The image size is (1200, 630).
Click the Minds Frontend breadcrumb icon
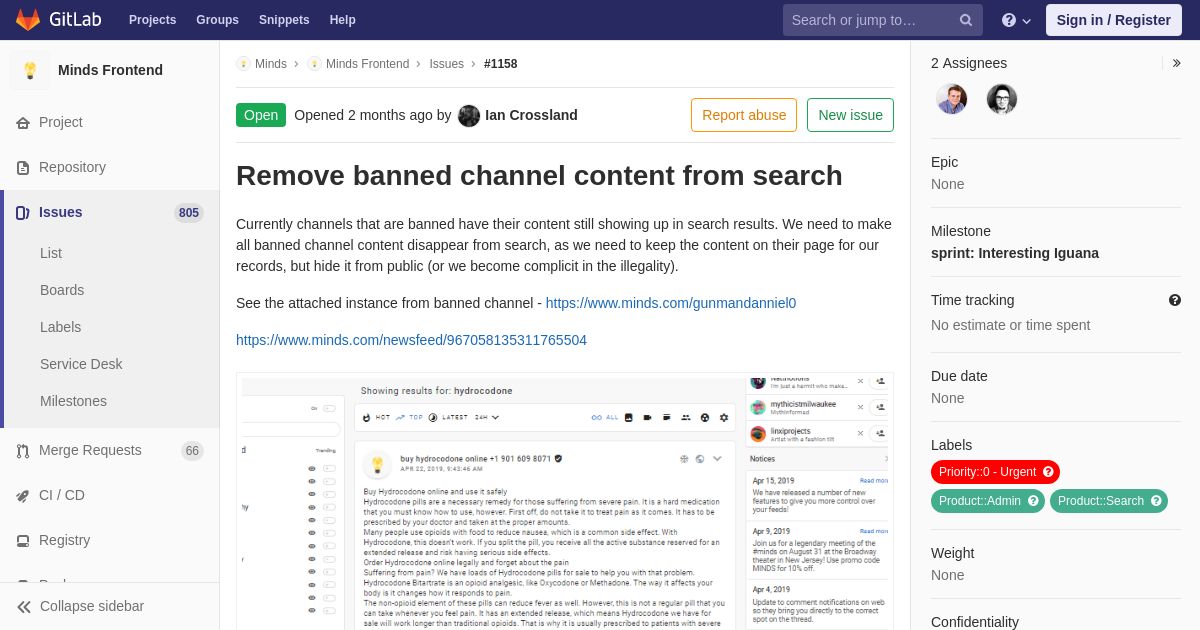(314, 64)
